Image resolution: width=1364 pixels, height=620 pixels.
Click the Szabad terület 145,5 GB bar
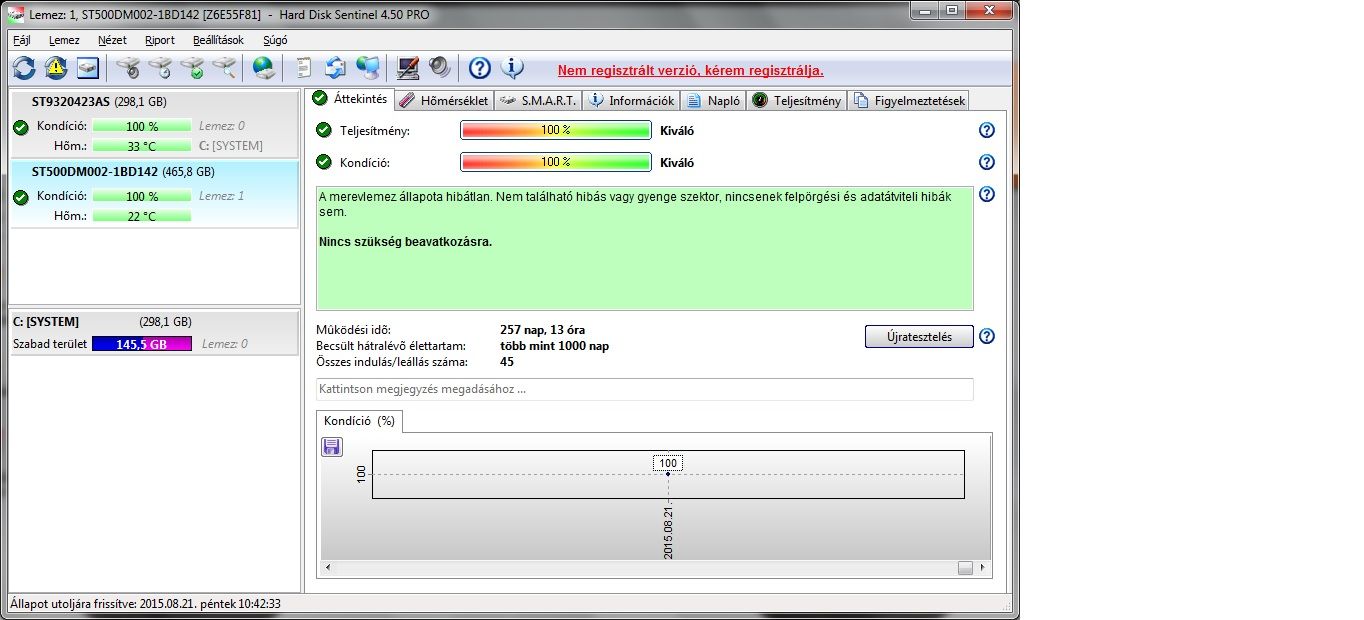tap(141, 344)
